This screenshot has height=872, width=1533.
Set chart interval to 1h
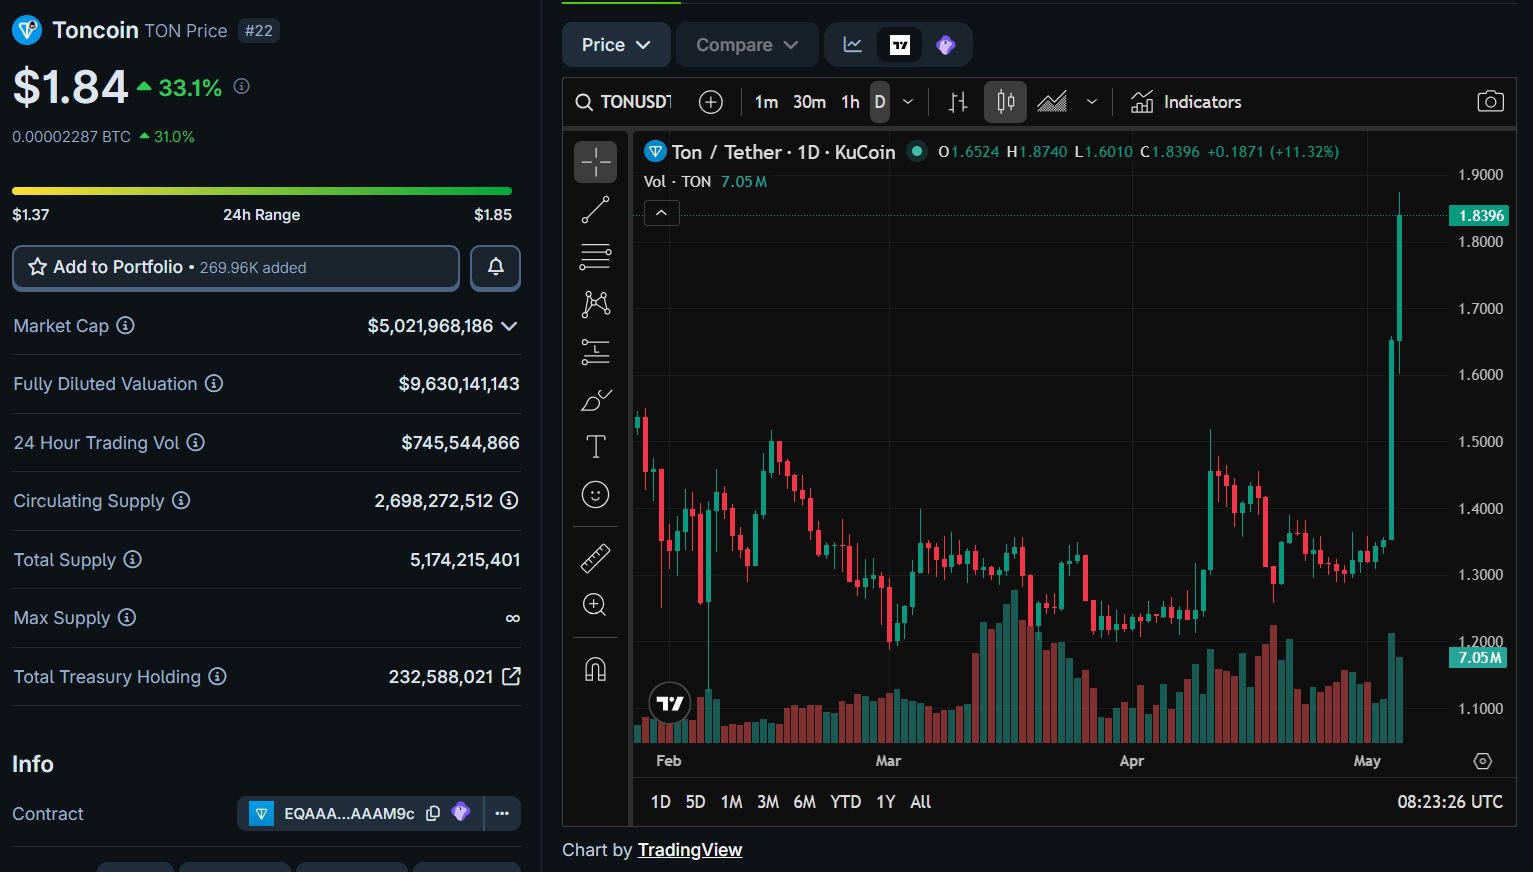[x=850, y=102]
